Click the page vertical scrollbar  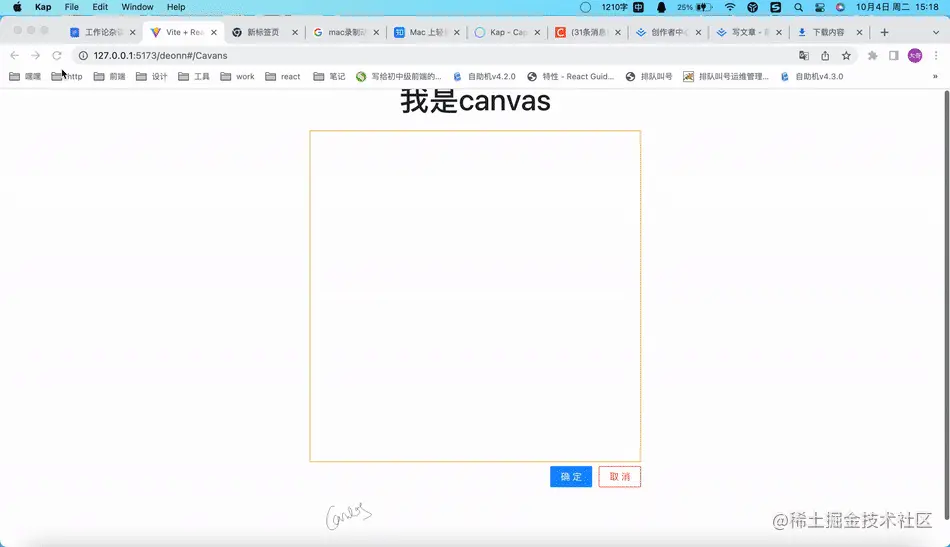pyautogui.click(x=946, y=303)
